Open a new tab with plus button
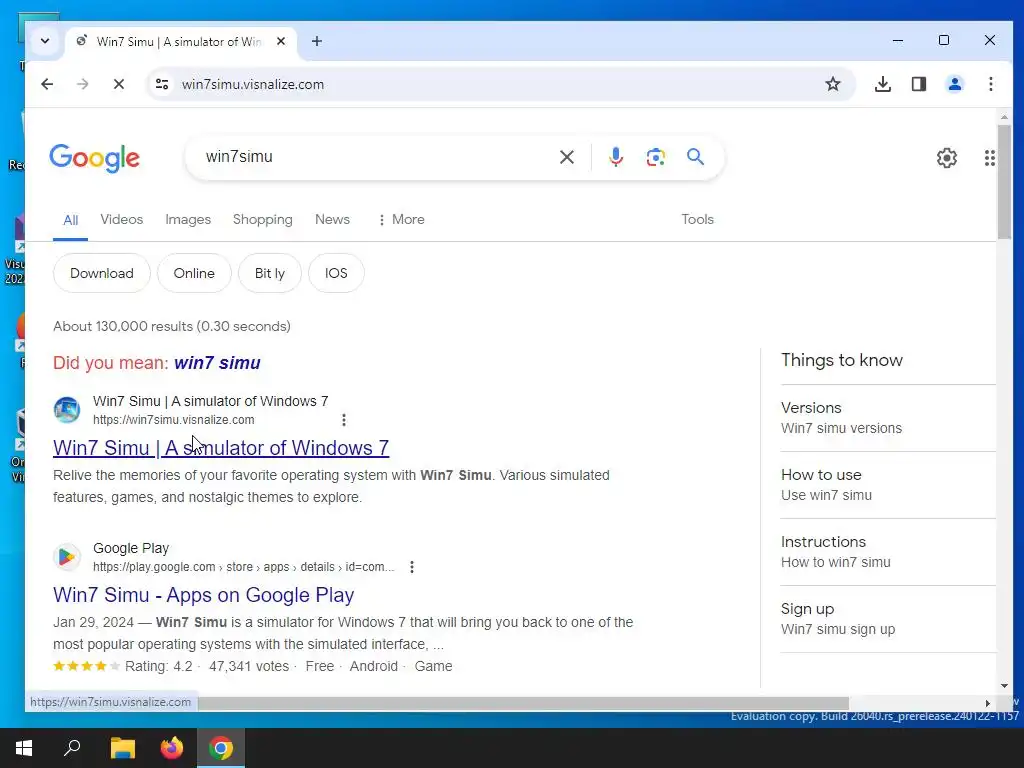Viewport: 1024px width, 768px height. 317,41
